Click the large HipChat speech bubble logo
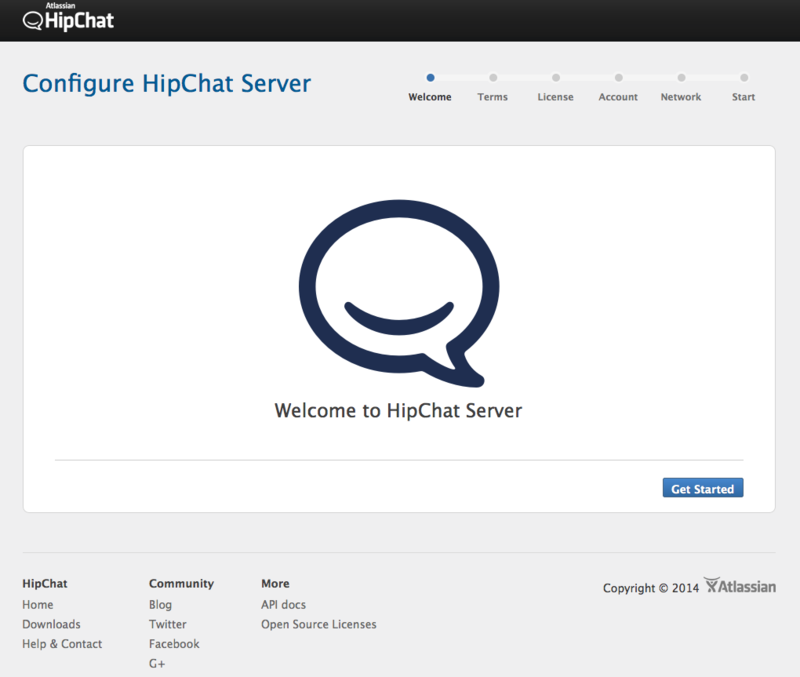The width and height of the screenshot is (800, 677). [x=399, y=293]
